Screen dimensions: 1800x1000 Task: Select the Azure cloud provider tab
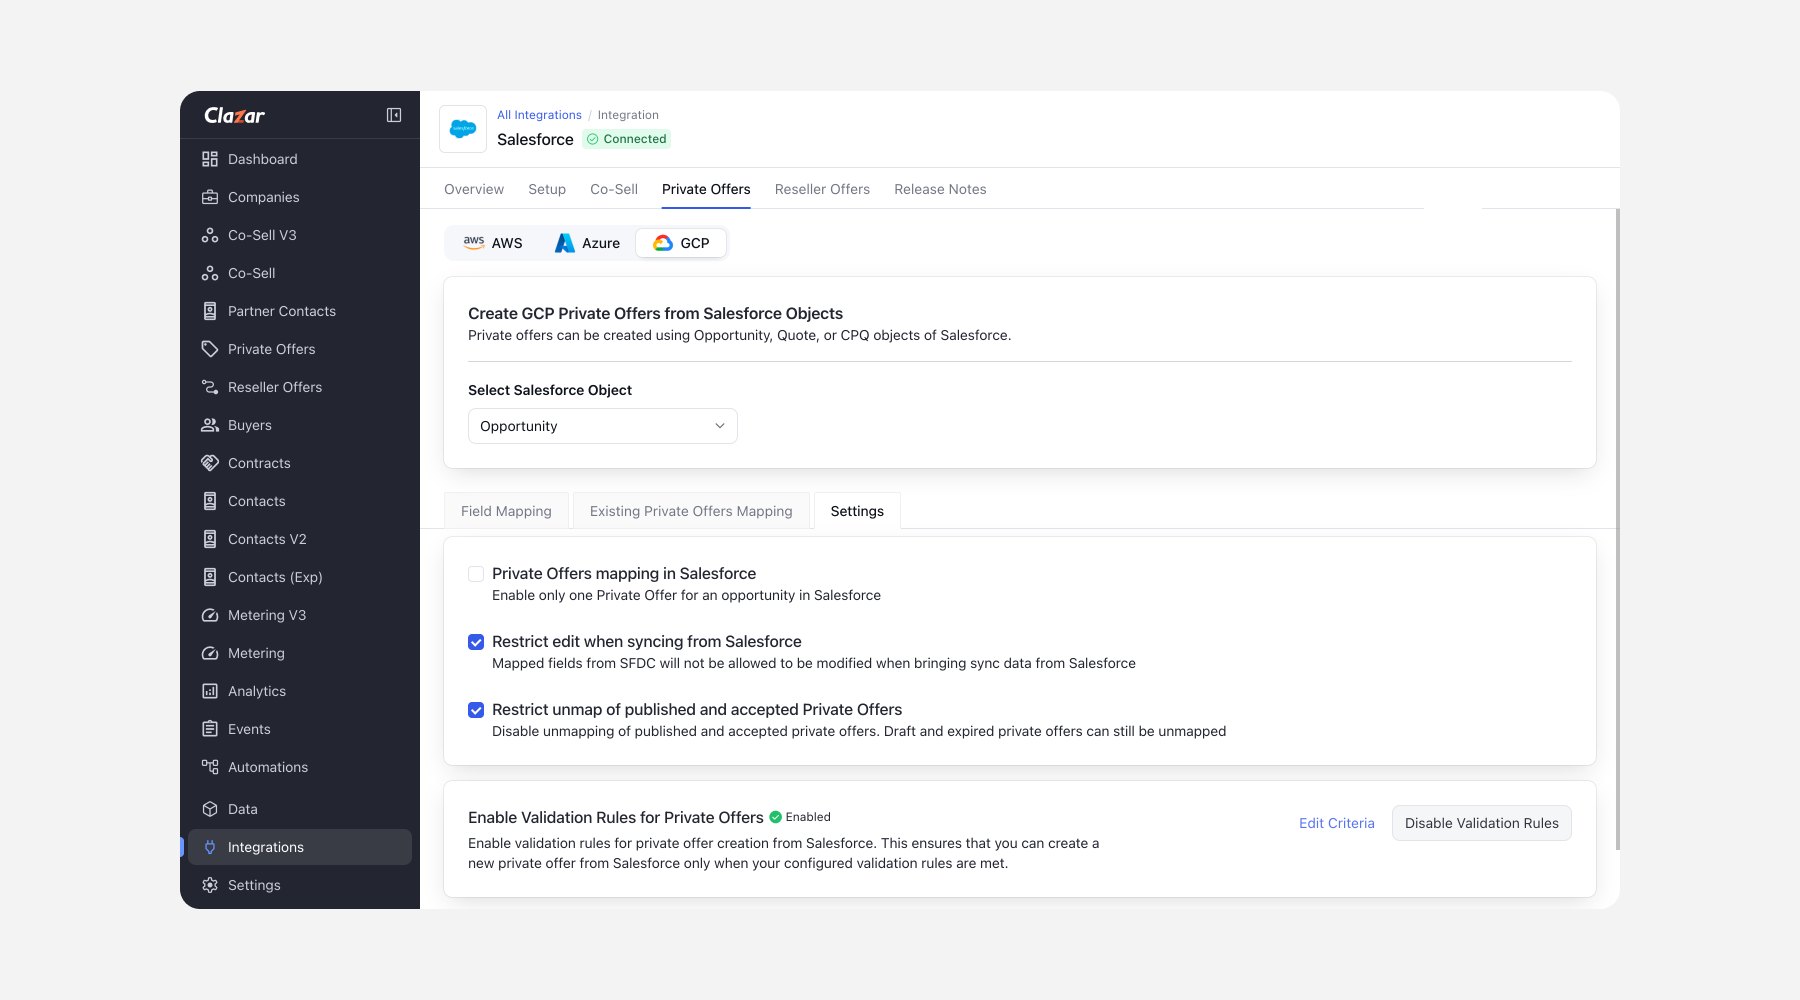[588, 243]
